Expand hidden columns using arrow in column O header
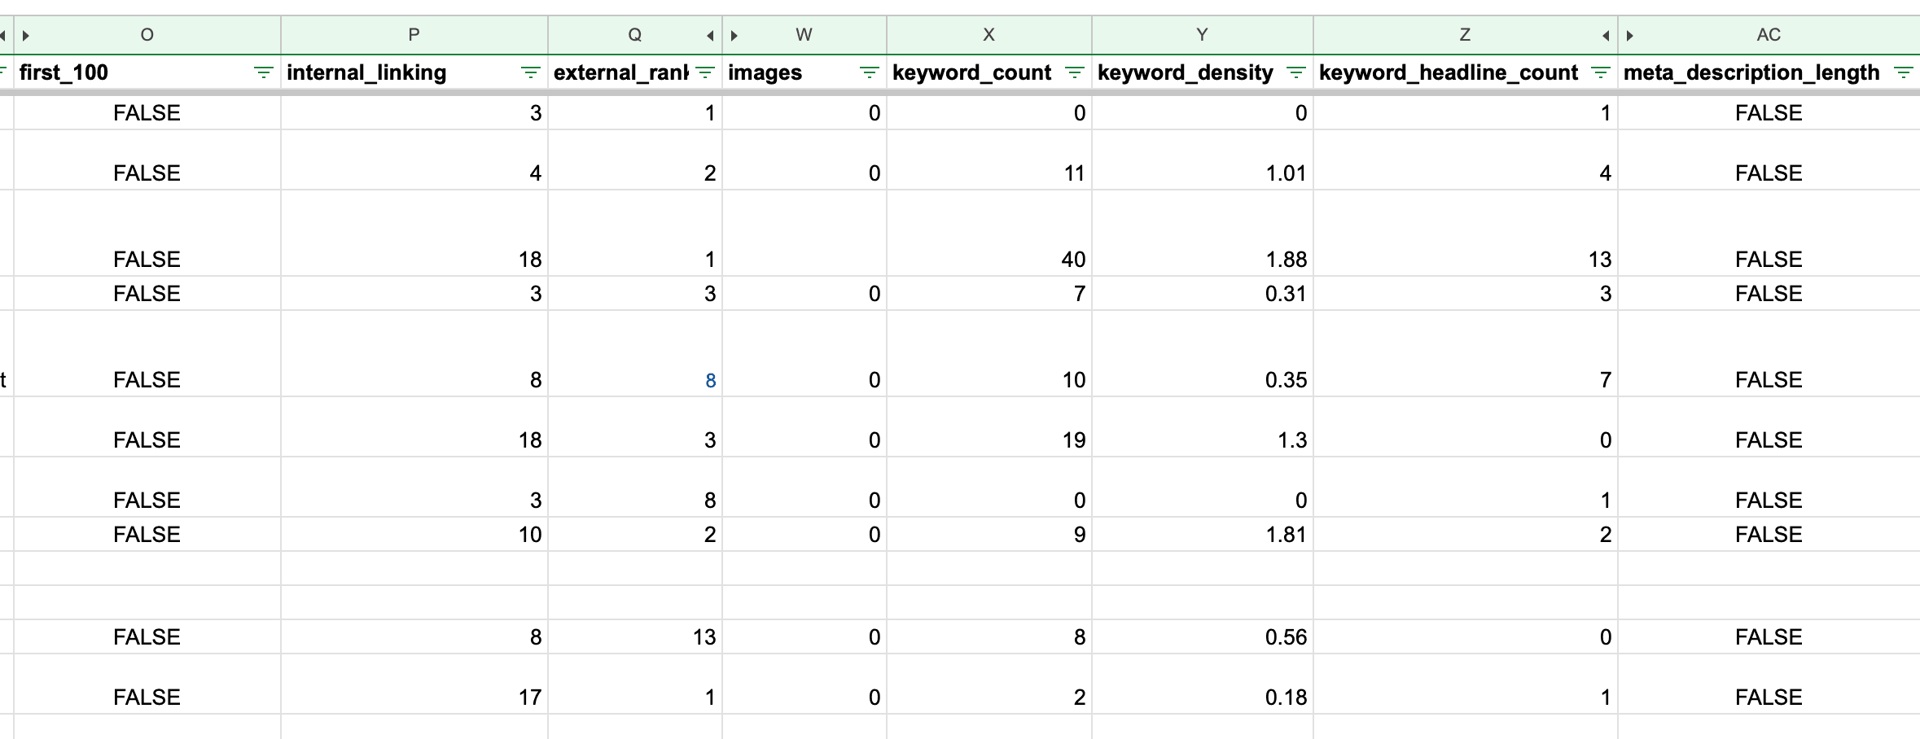 pos(26,35)
